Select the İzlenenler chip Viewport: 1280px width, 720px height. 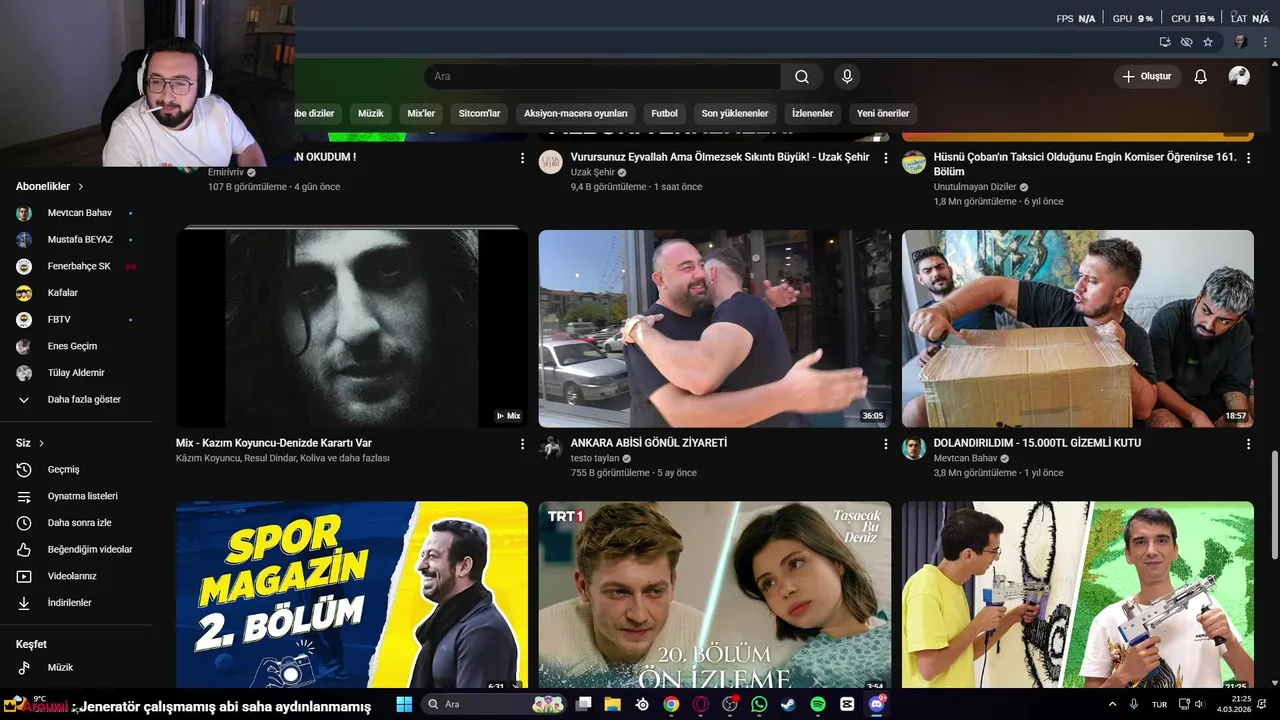[812, 113]
